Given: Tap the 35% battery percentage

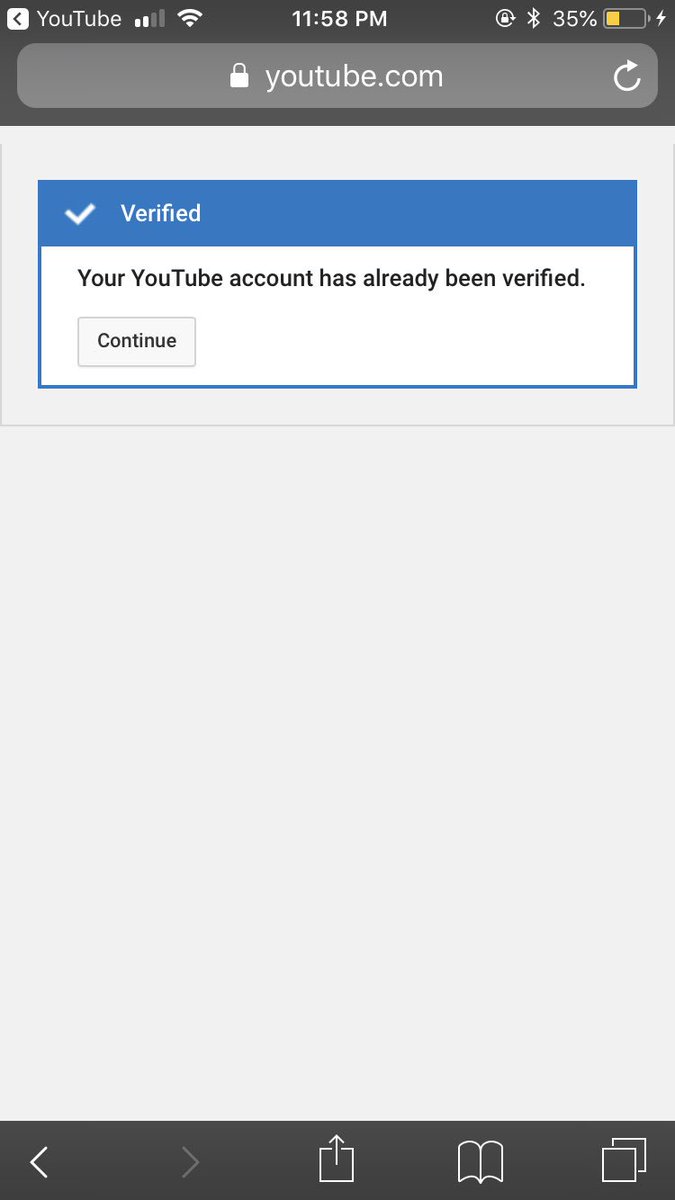Looking at the screenshot, I should click(575, 18).
